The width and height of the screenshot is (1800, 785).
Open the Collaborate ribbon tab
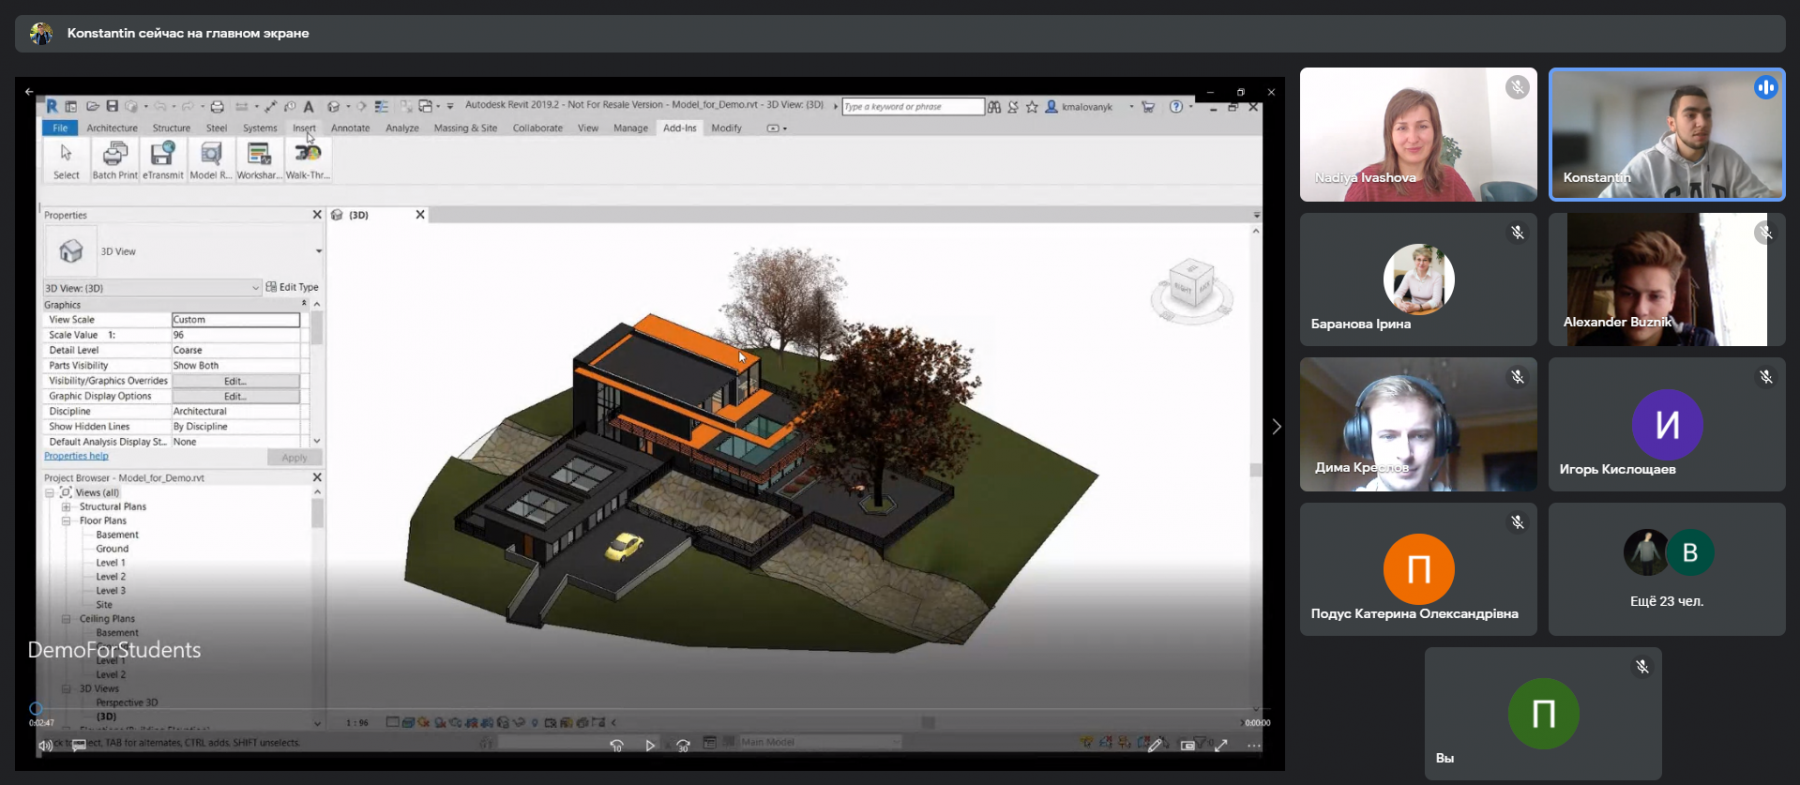click(538, 128)
